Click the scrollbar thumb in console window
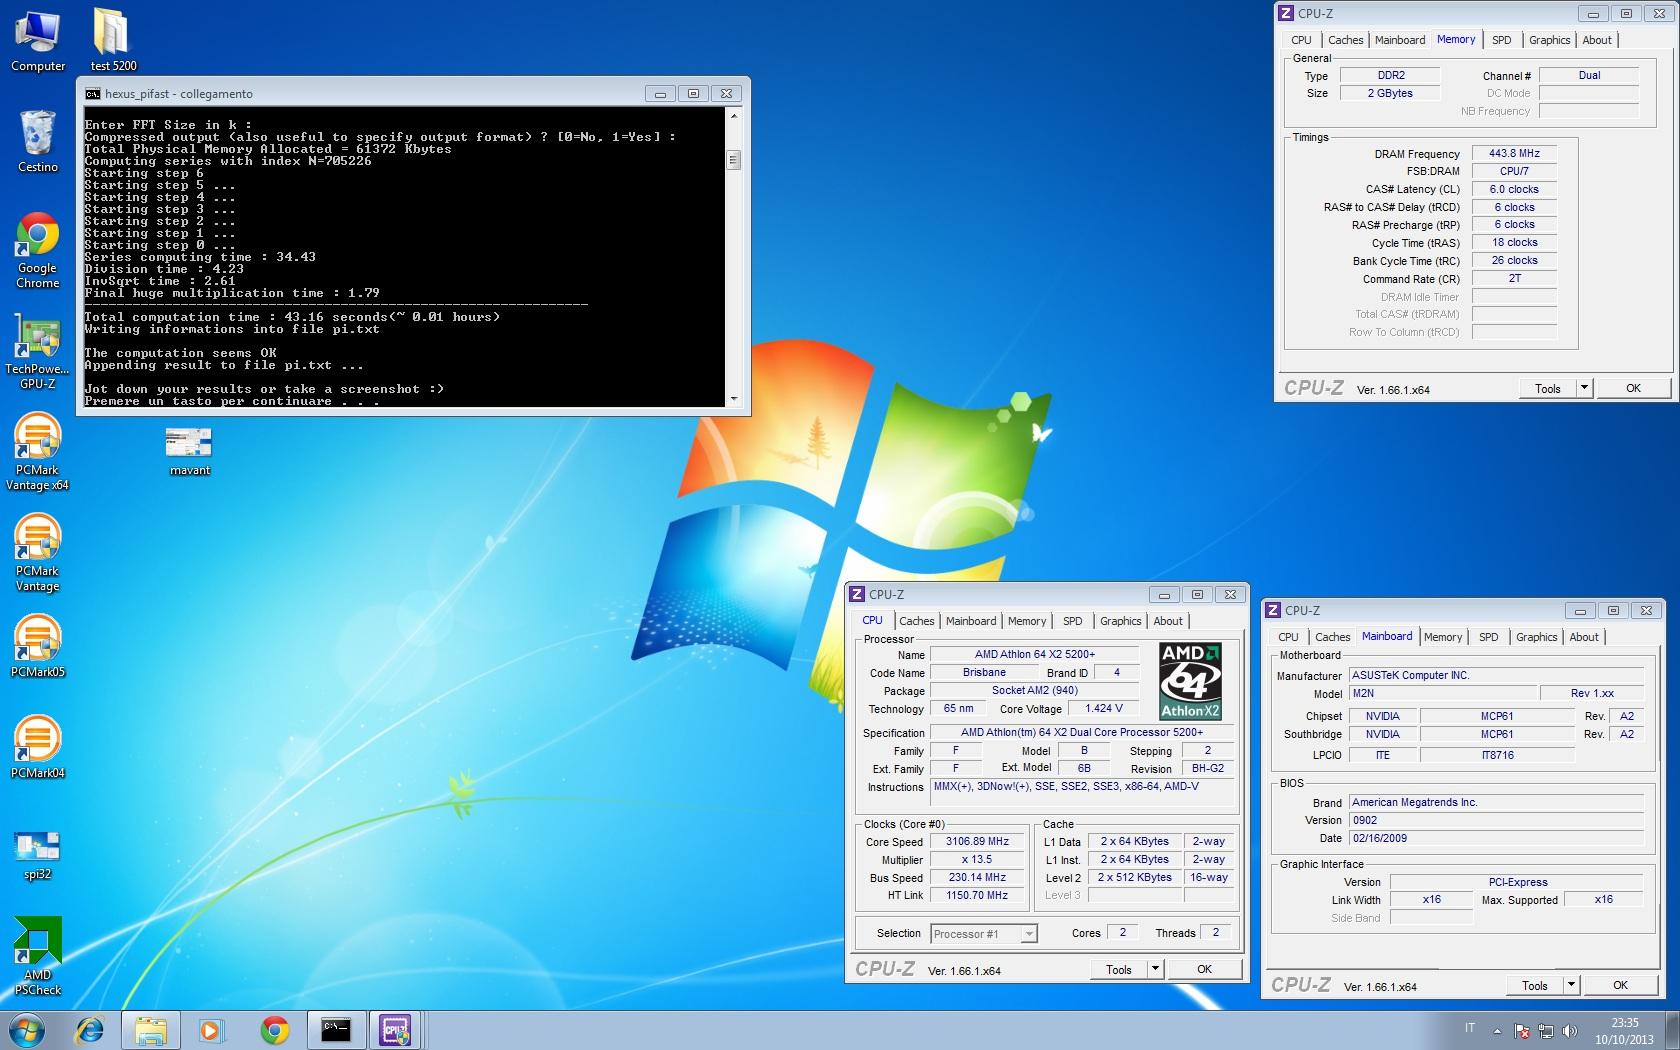Viewport: 1680px width, 1050px height. tap(733, 160)
